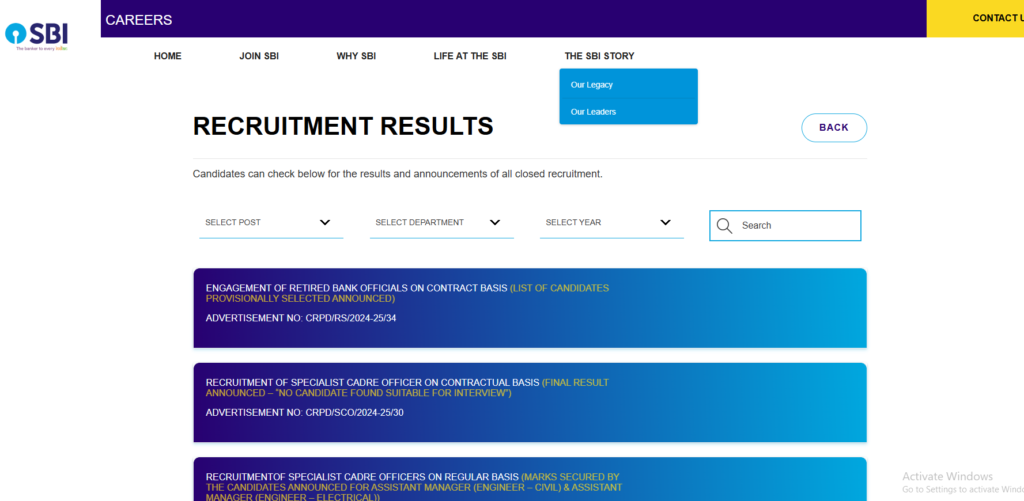Click the Select Year chevron arrow
This screenshot has height=501, width=1024.
point(665,223)
